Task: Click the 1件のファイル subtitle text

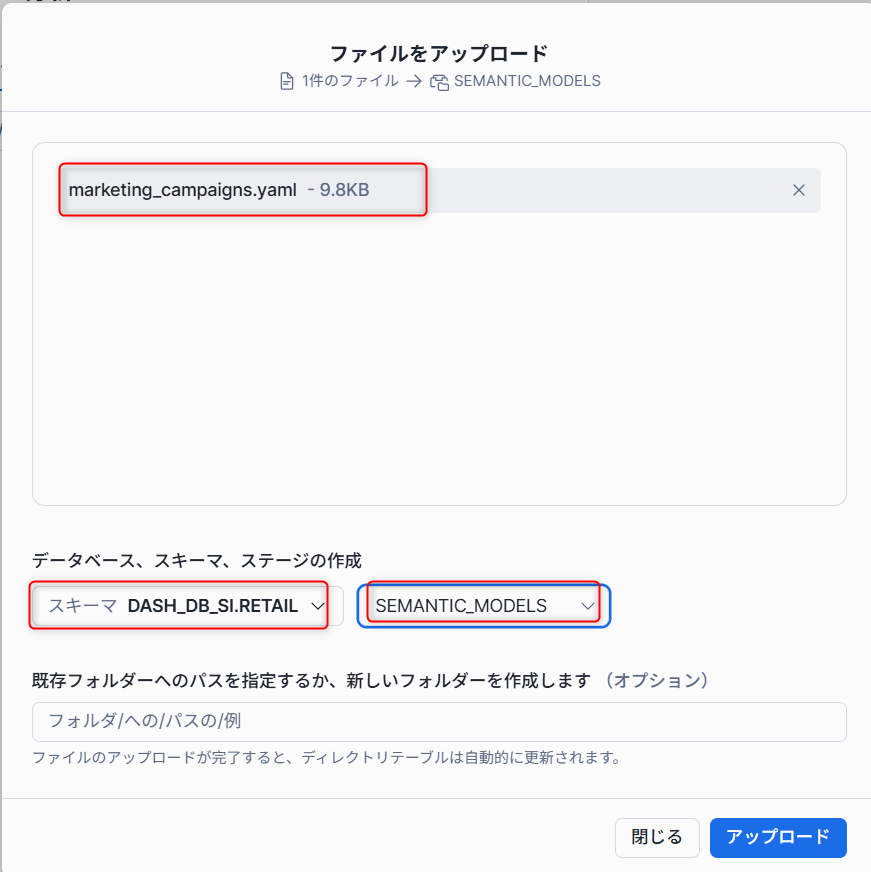Action: click(350, 81)
